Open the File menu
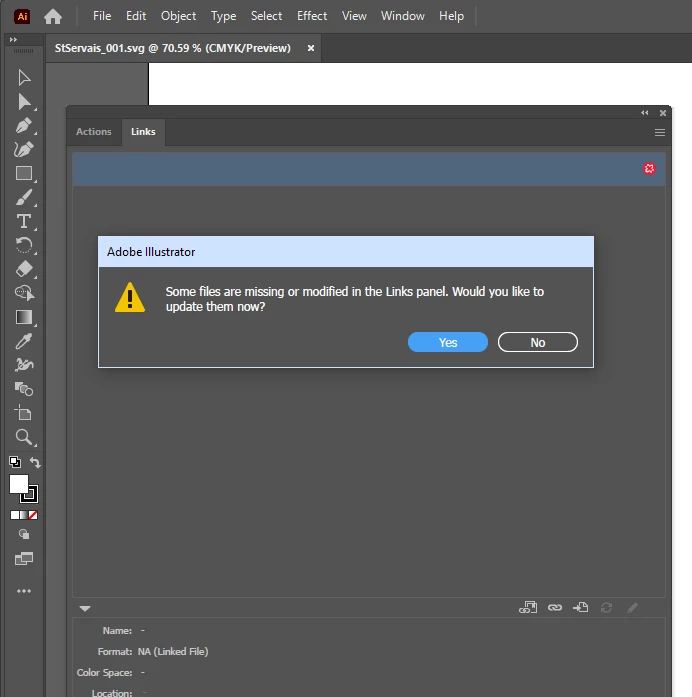Screen dimensions: 692x697 tap(102, 16)
